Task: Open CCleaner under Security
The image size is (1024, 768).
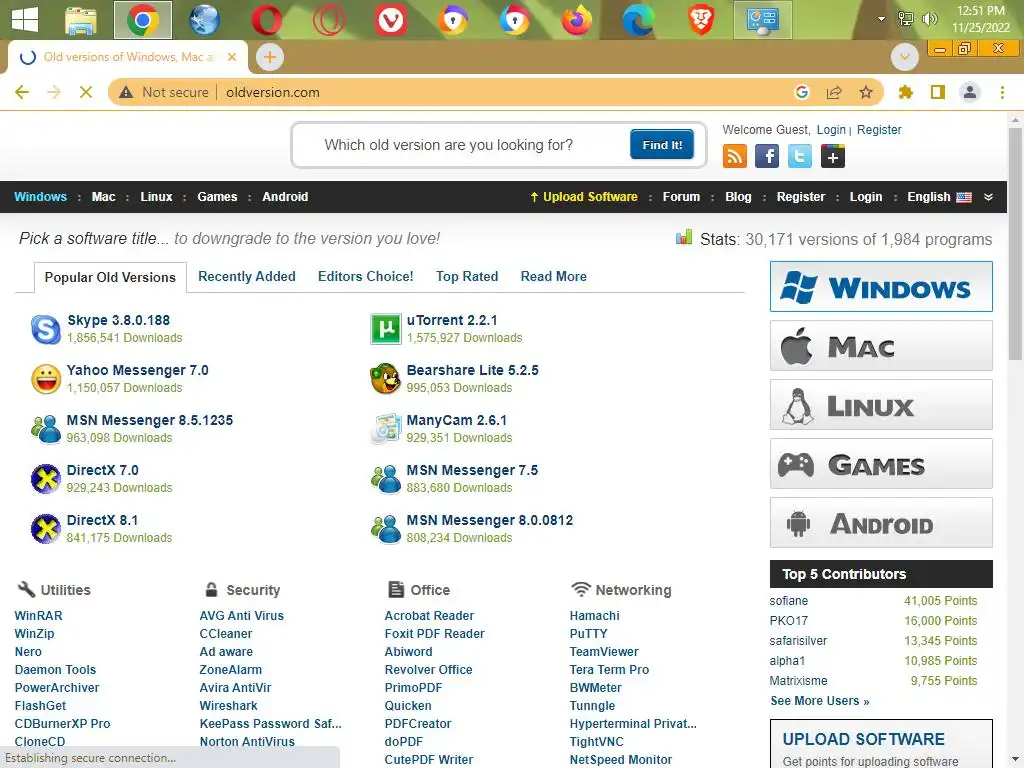Action: pos(226,633)
